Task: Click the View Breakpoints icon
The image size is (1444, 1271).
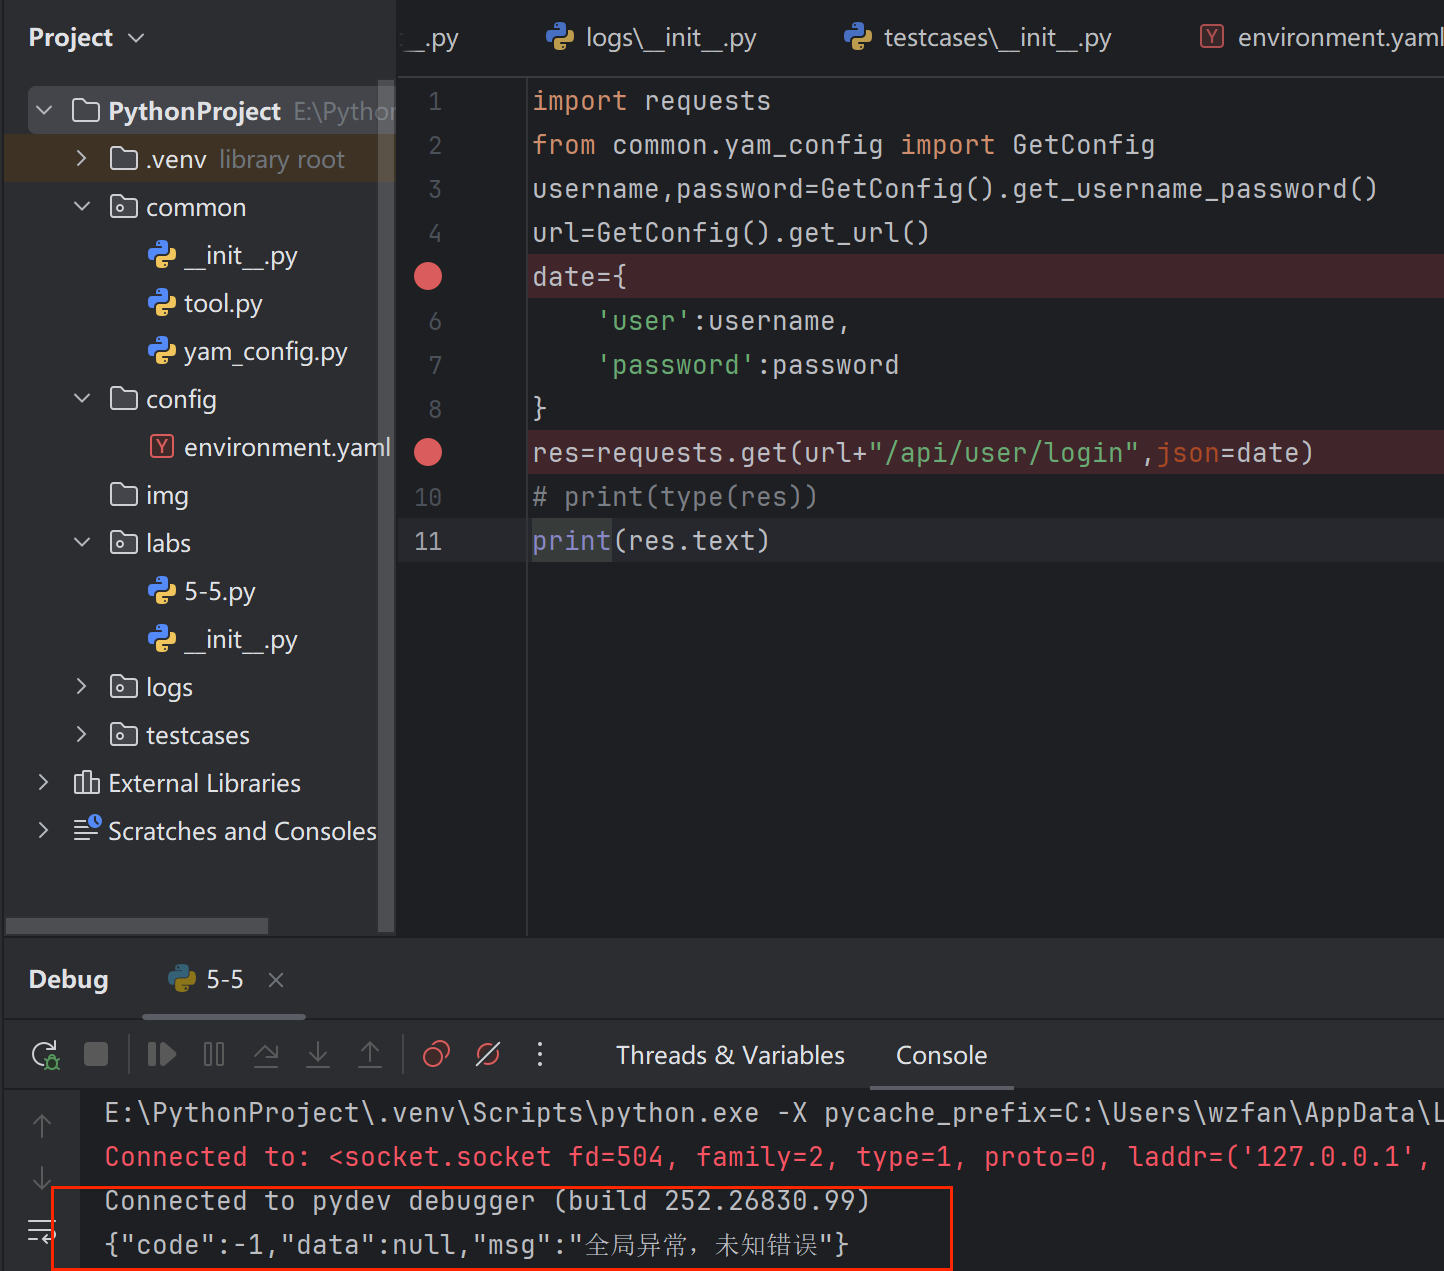Action: click(x=436, y=1055)
